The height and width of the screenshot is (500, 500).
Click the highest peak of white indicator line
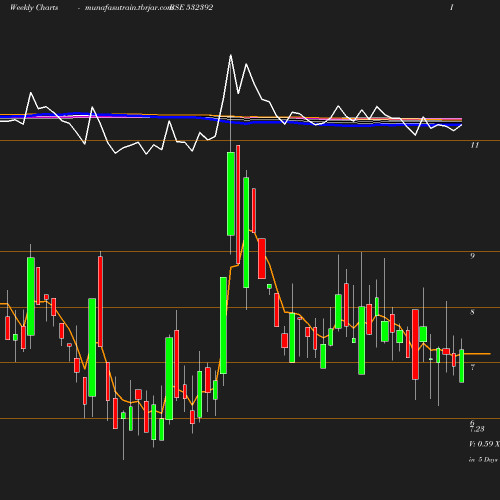pos(231,55)
